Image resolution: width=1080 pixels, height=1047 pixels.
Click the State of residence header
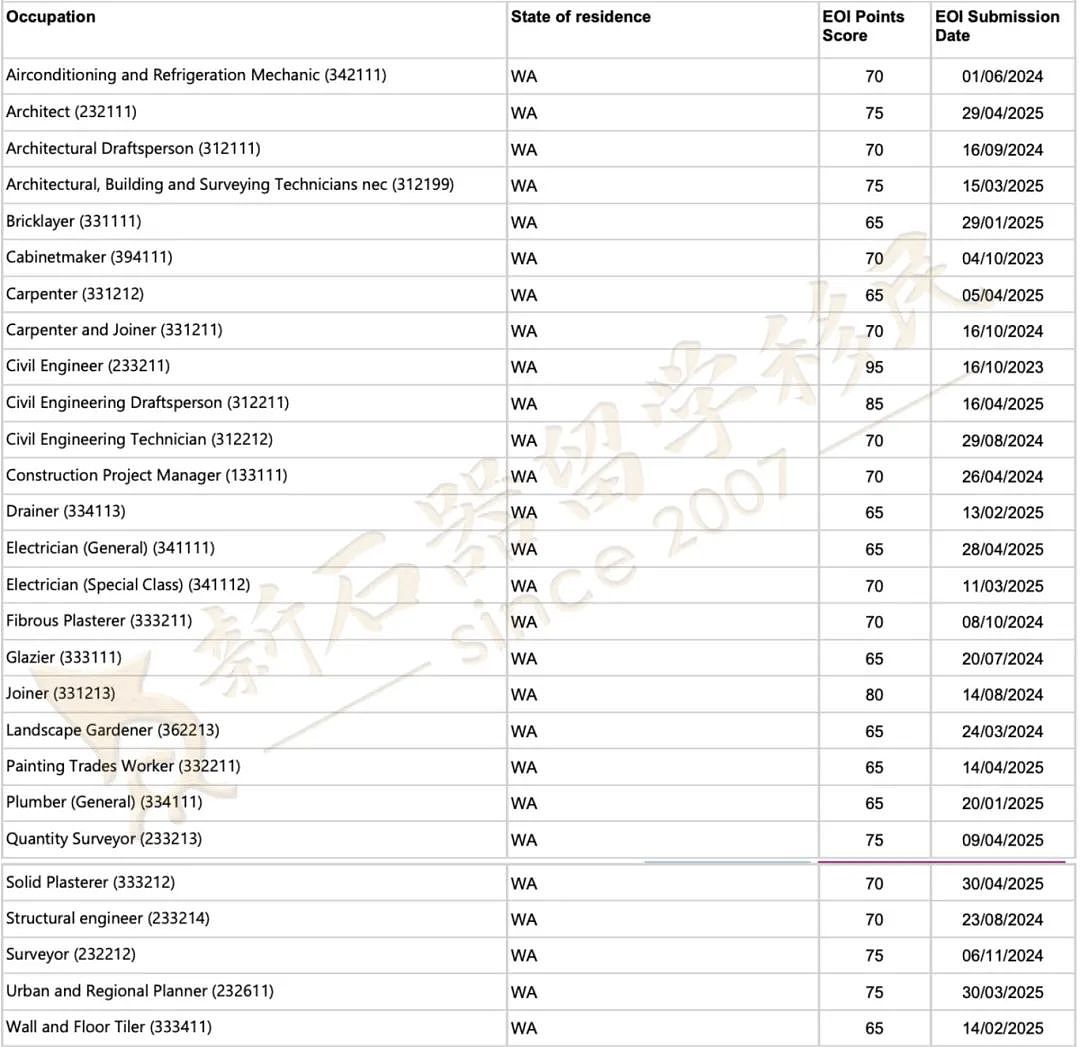[581, 17]
